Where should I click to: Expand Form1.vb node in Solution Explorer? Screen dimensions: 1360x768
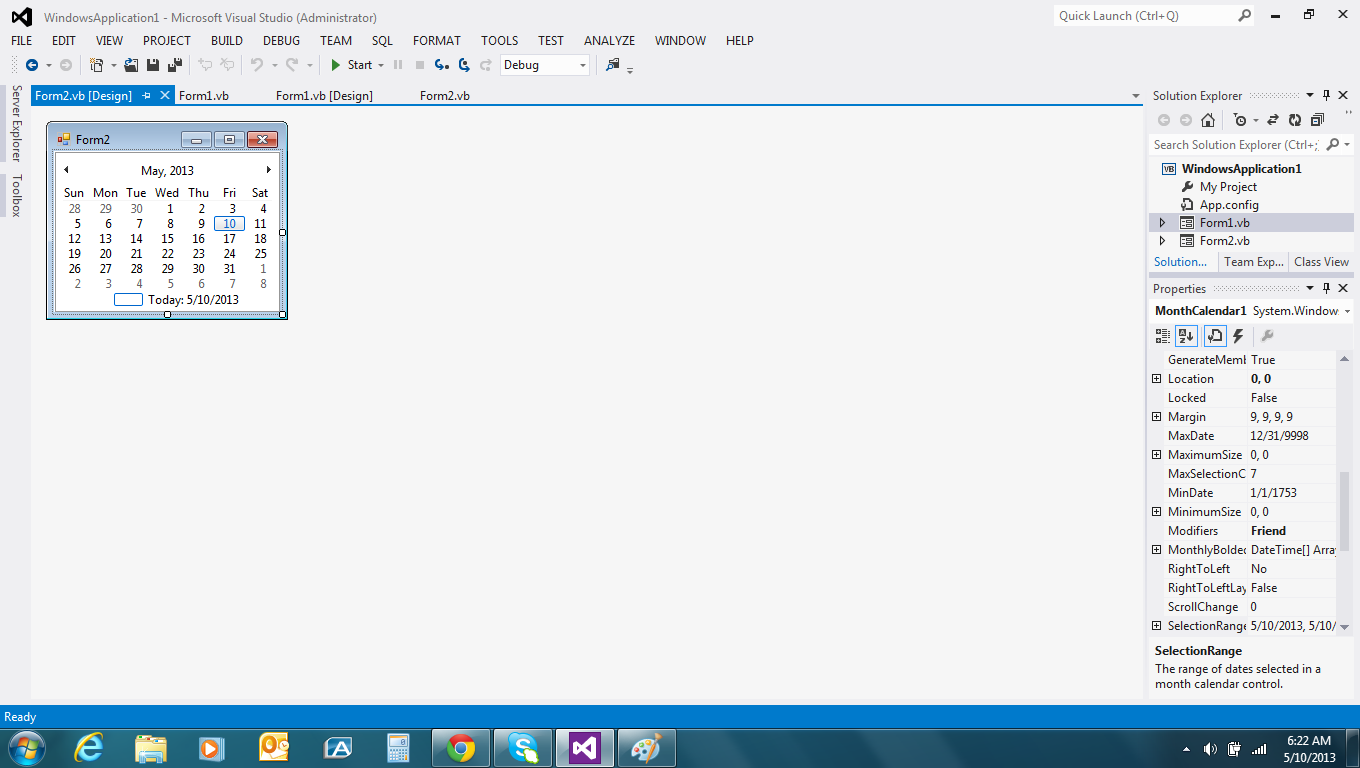click(1162, 223)
